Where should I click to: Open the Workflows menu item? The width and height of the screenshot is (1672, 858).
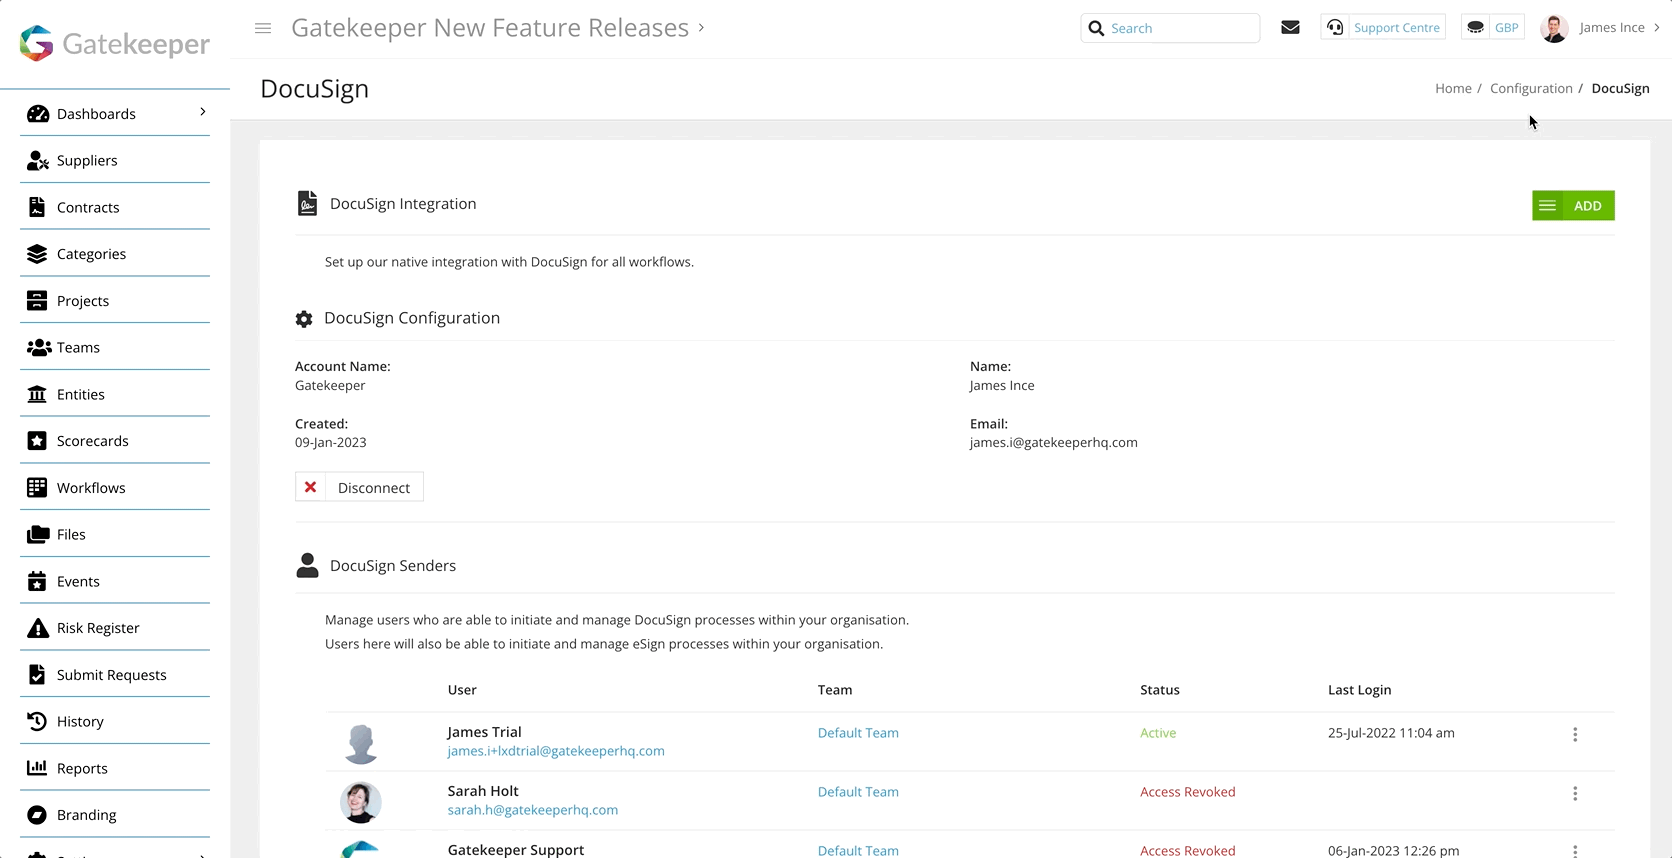coord(115,487)
